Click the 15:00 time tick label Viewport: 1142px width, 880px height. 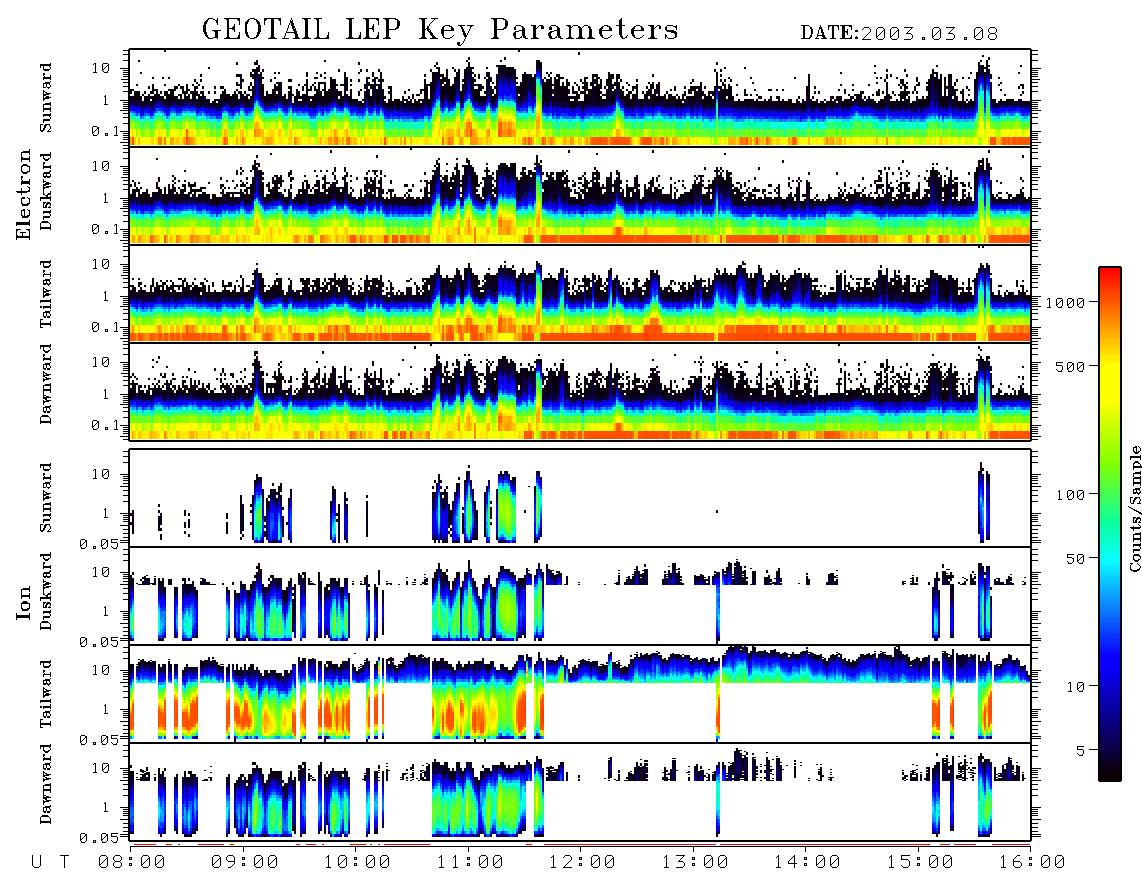(920, 862)
